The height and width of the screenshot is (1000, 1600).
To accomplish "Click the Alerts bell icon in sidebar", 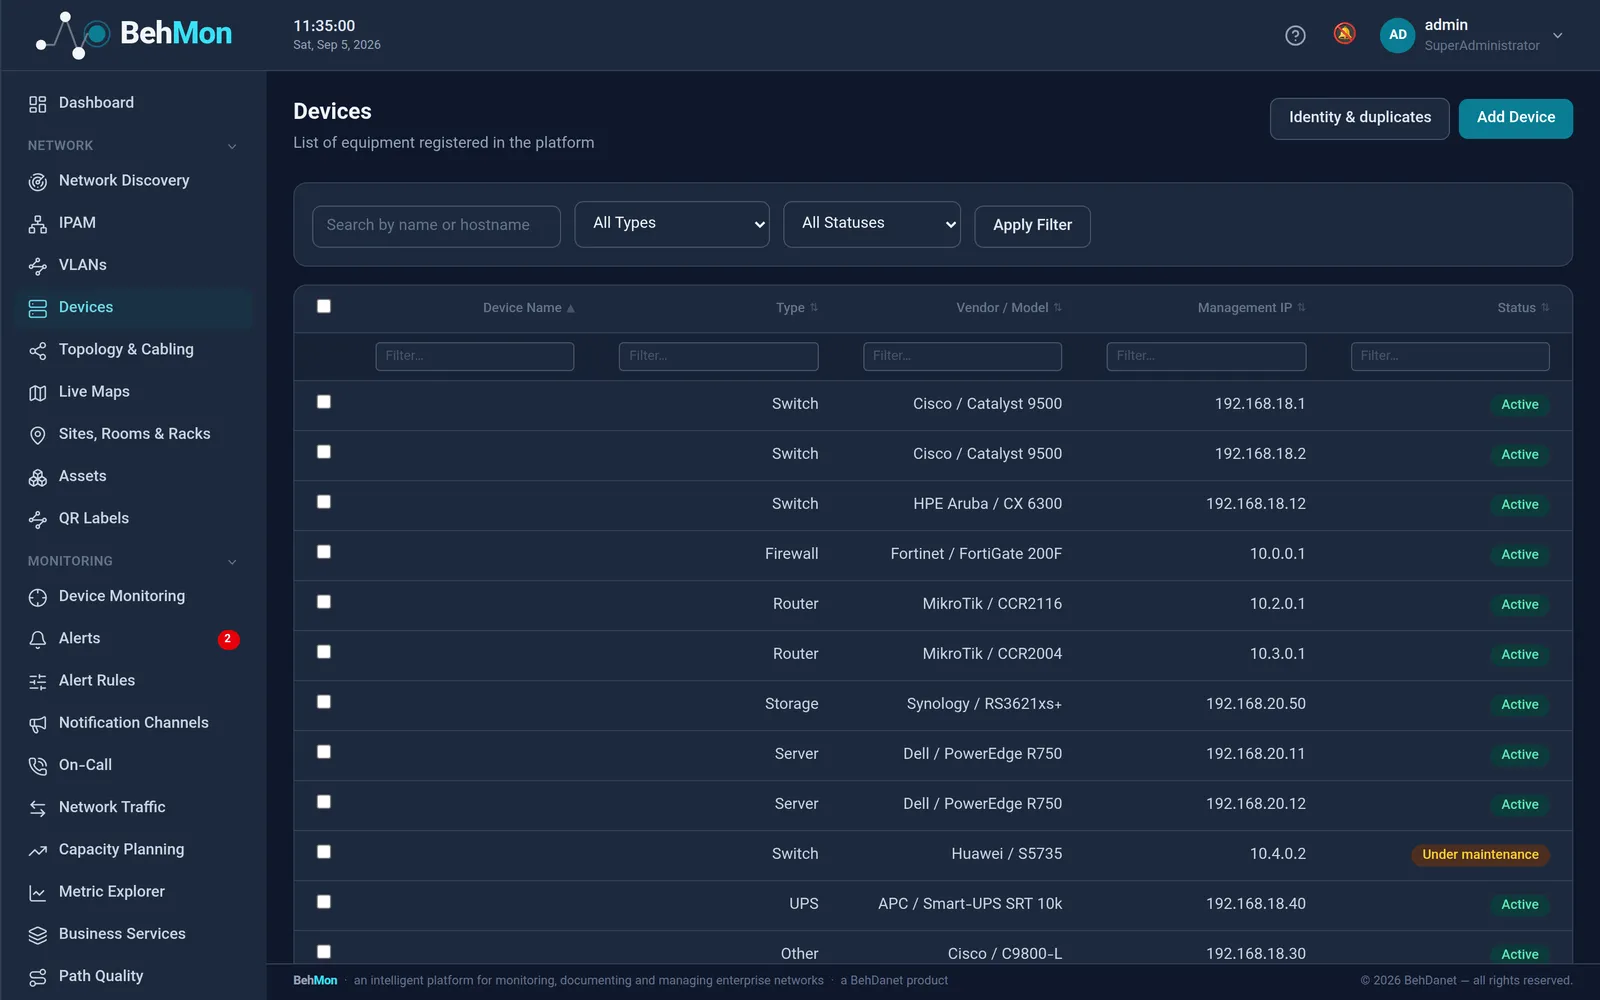I will click(38, 639).
